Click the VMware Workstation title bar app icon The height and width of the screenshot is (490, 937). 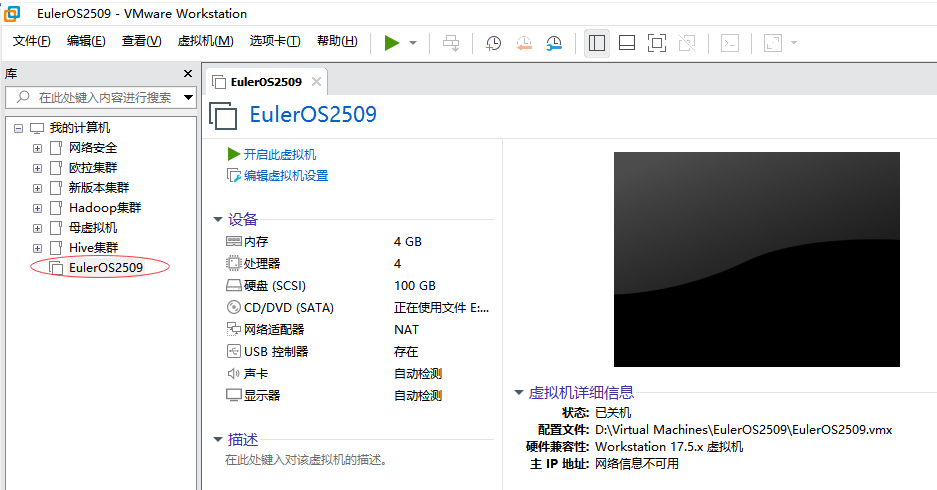(x=12, y=13)
